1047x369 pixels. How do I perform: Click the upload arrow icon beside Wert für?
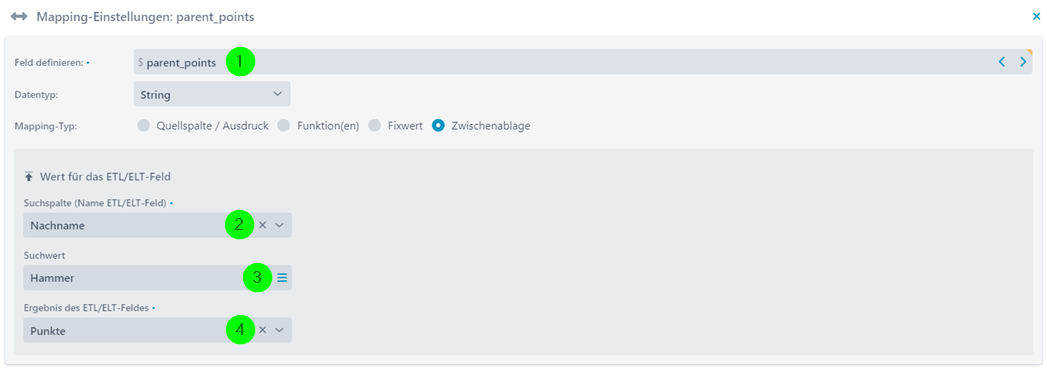tap(28, 177)
